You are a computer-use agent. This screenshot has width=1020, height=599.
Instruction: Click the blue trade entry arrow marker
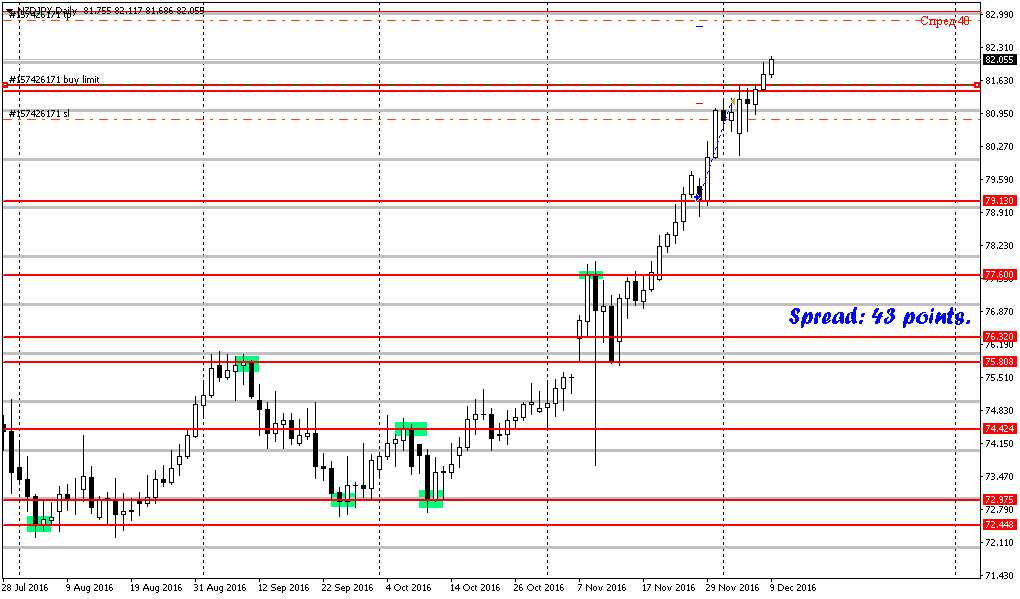(x=697, y=197)
